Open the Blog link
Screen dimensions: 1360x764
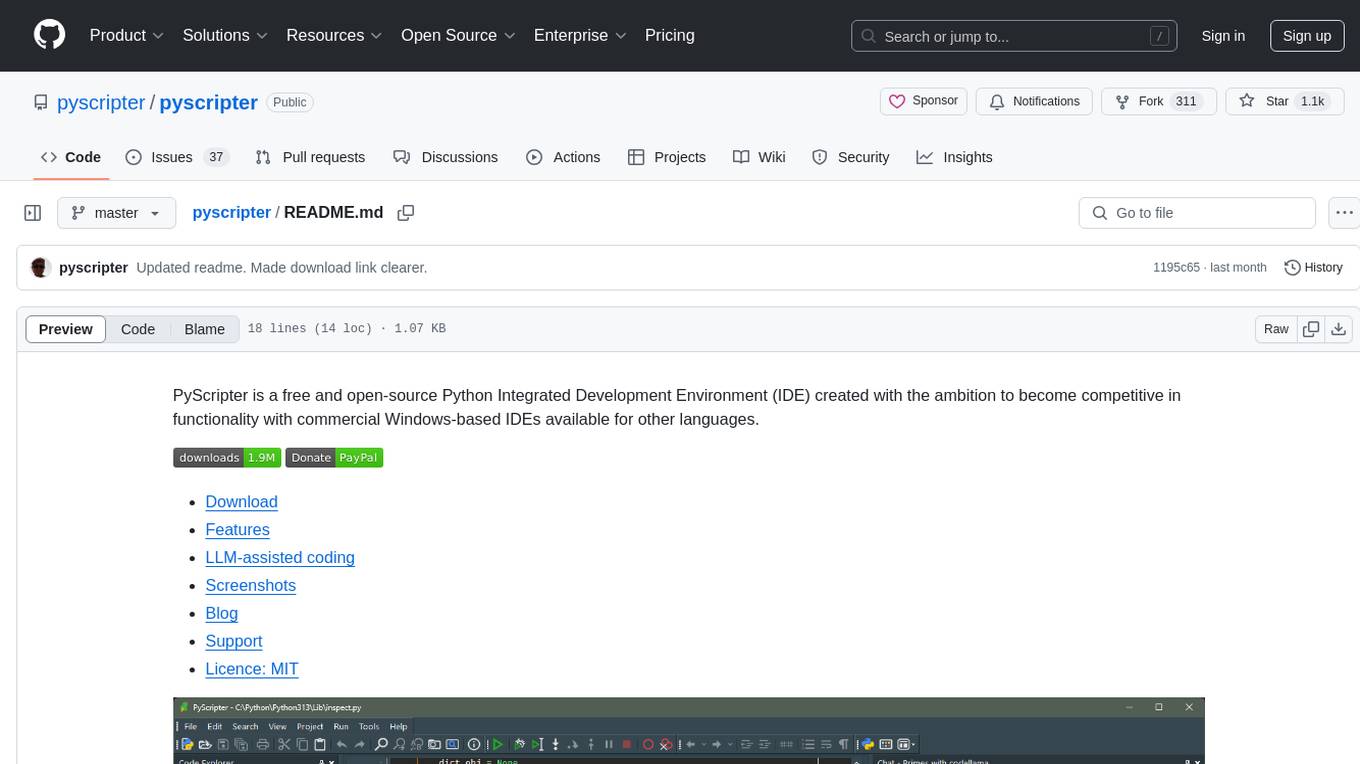[x=222, y=614]
